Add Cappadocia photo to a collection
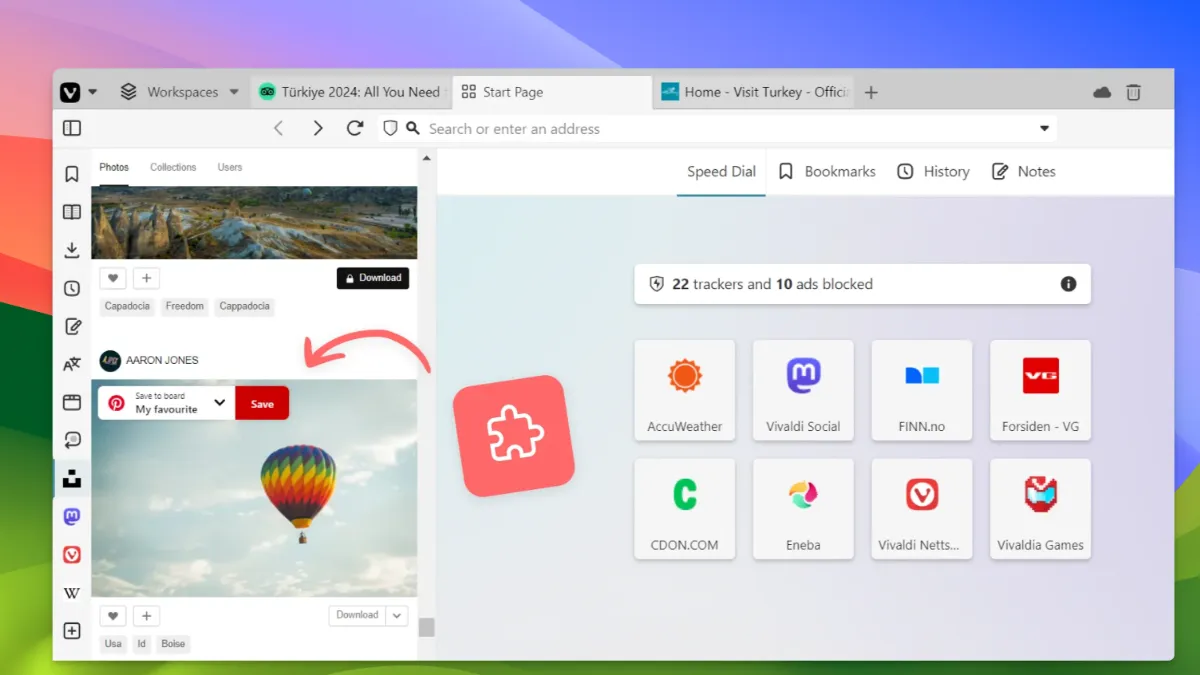The height and width of the screenshot is (675, 1200). 146,278
